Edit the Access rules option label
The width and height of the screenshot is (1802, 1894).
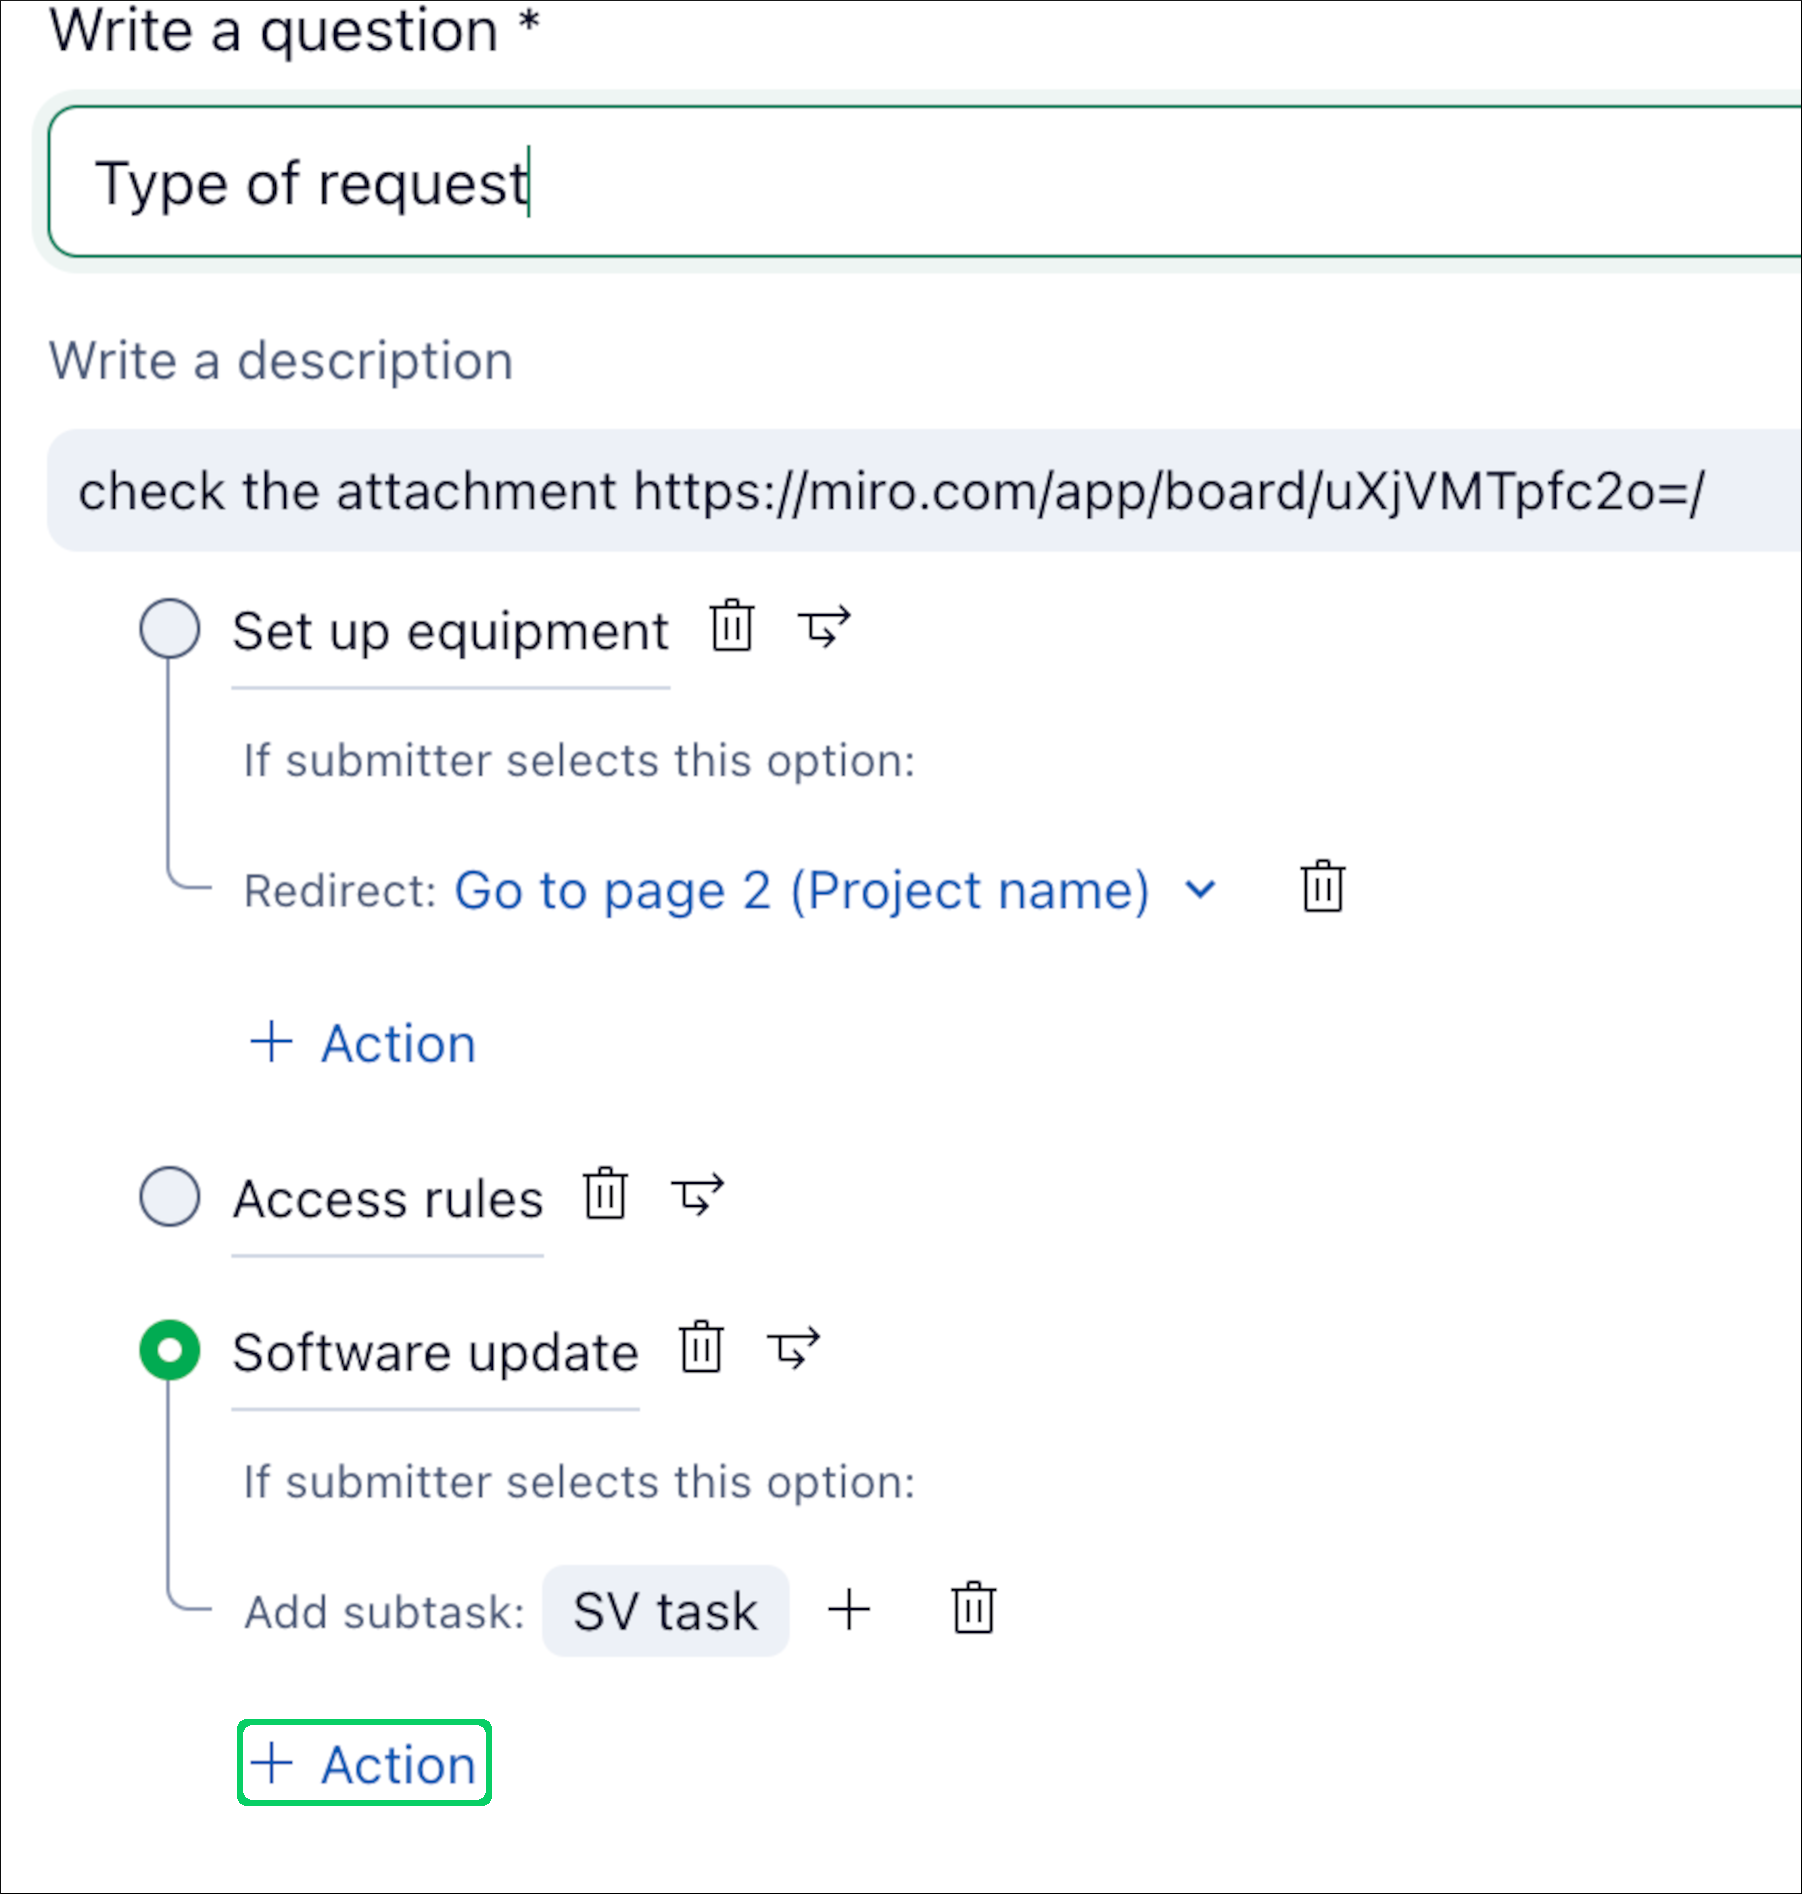(387, 1198)
